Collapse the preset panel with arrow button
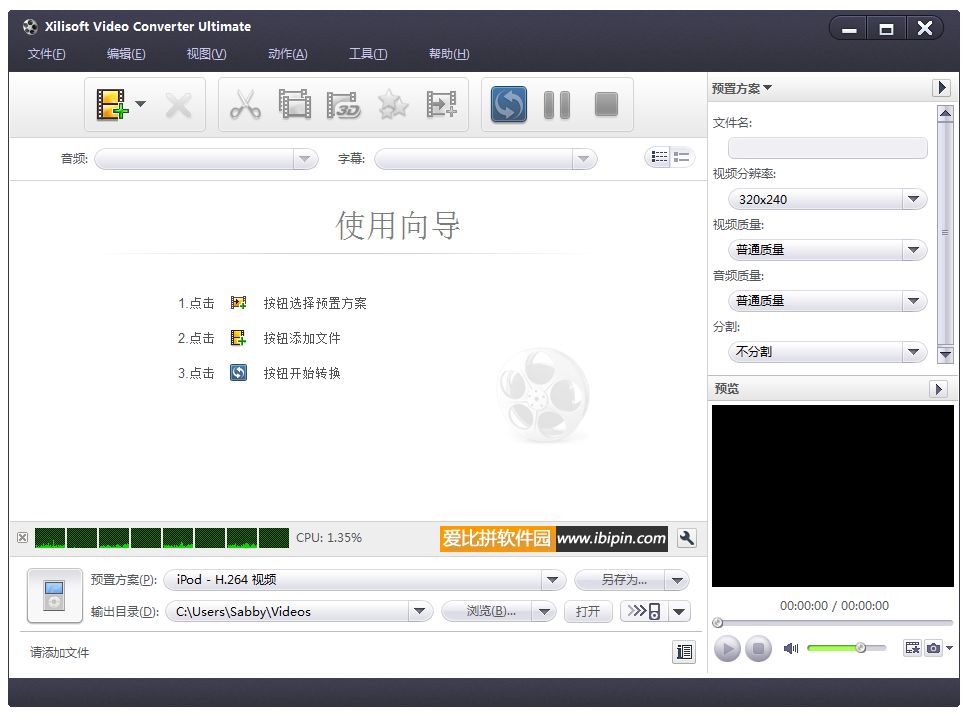967x719 pixels. [941, 88]
